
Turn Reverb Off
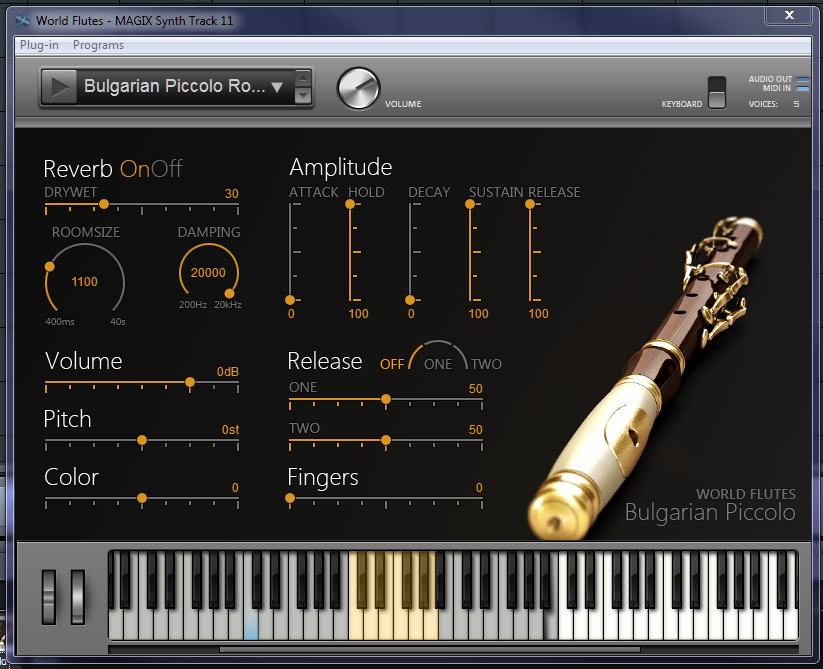pyautogui.click(x=166, y=169)
